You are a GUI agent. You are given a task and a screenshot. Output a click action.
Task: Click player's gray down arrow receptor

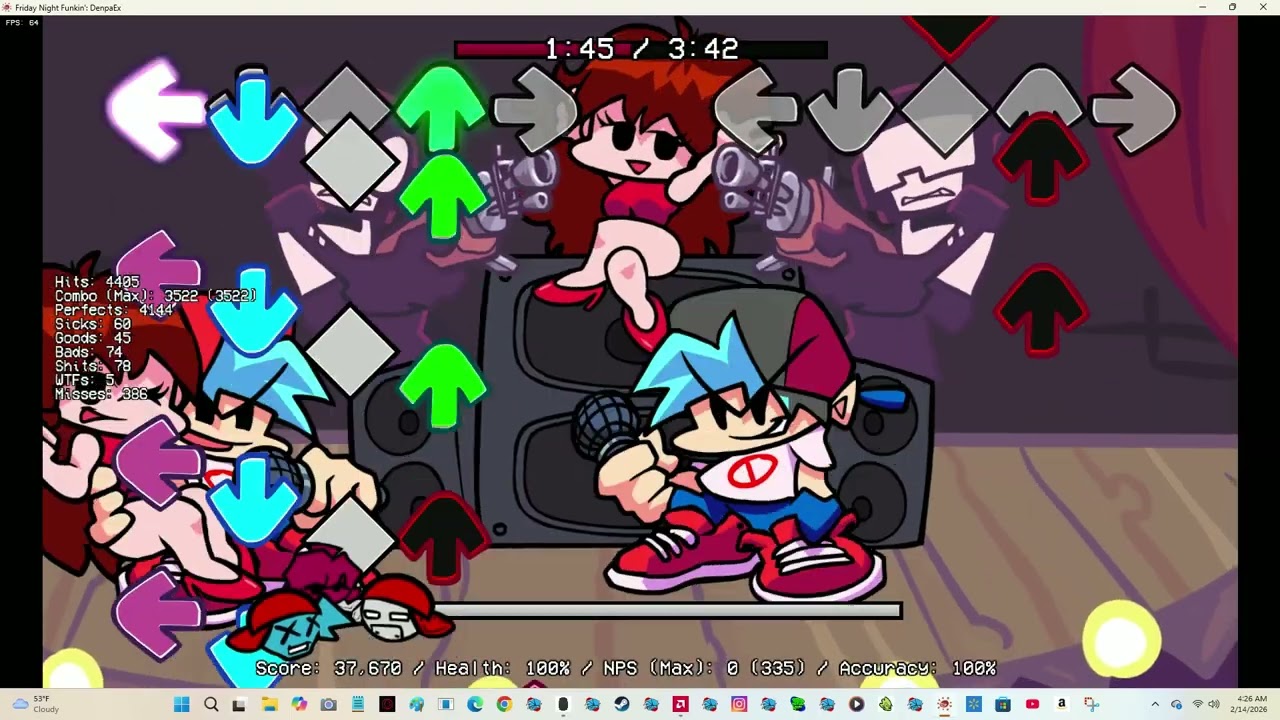(851, 110)
